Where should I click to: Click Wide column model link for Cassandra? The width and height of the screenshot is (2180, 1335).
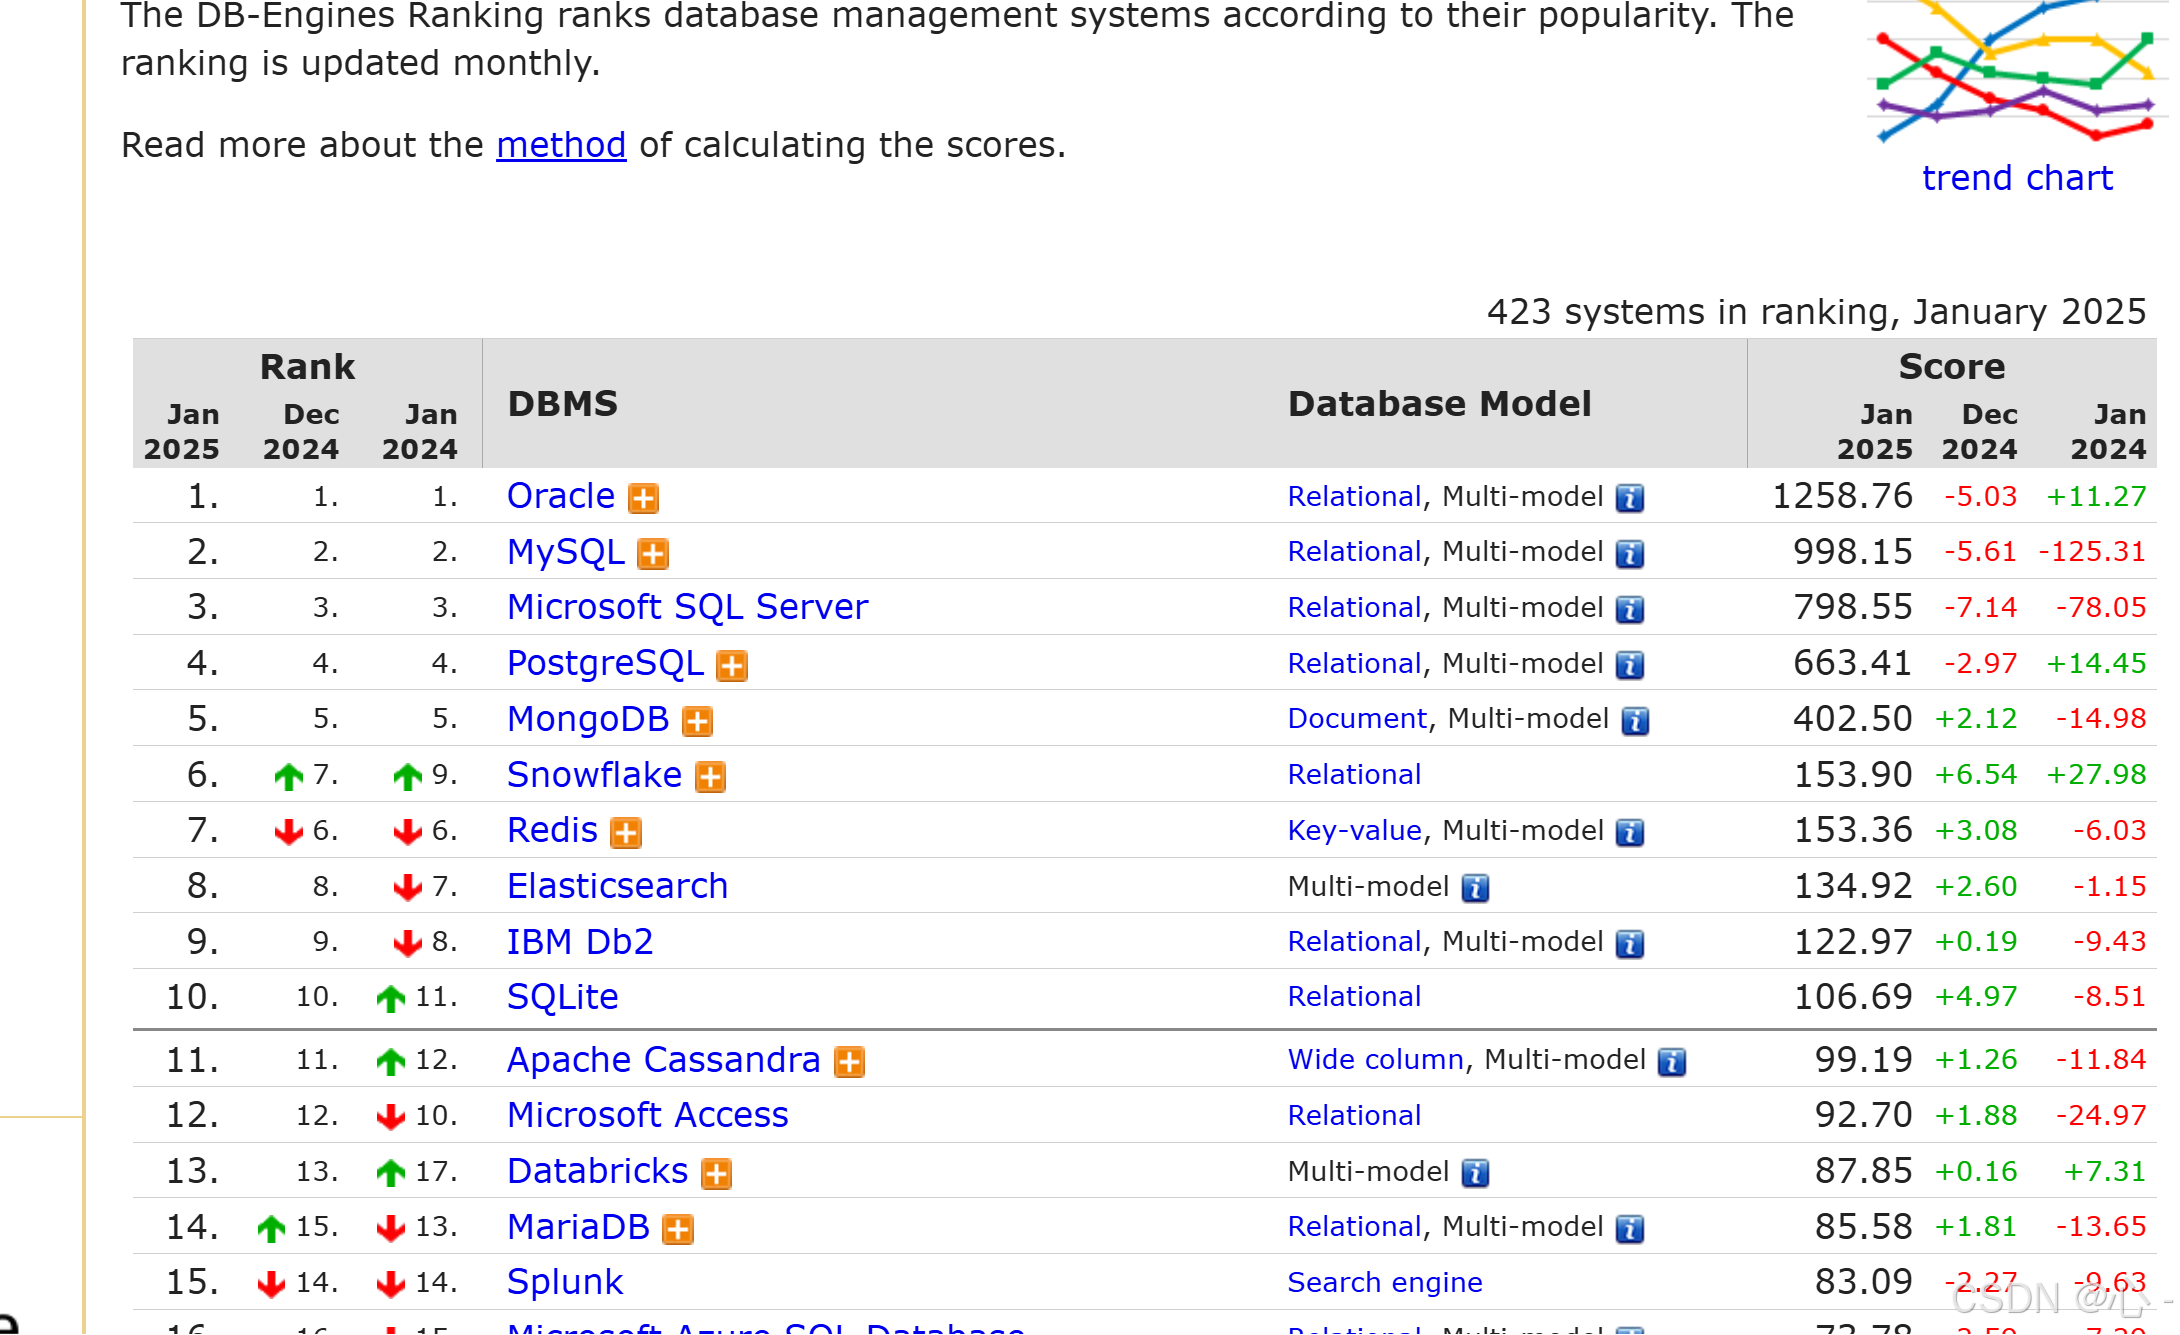coord(1375,1060)
